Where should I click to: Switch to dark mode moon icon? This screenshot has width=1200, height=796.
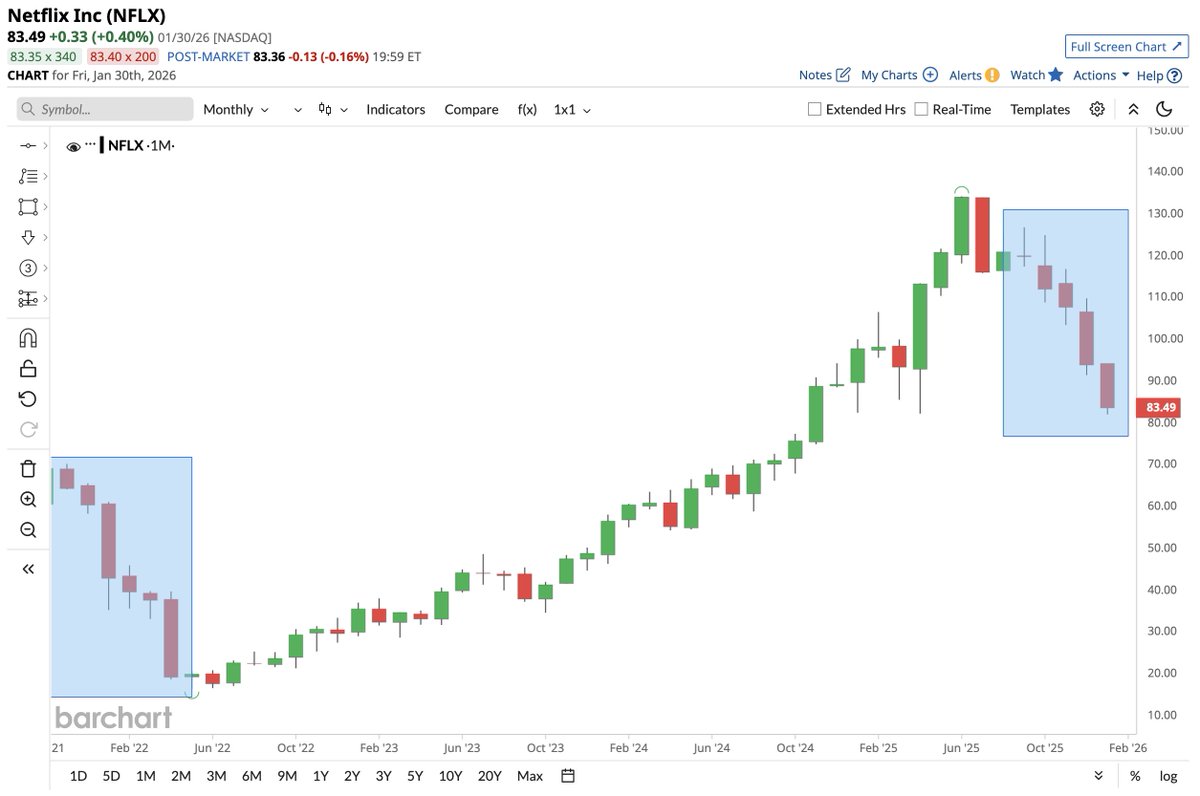pos(1164,109)
